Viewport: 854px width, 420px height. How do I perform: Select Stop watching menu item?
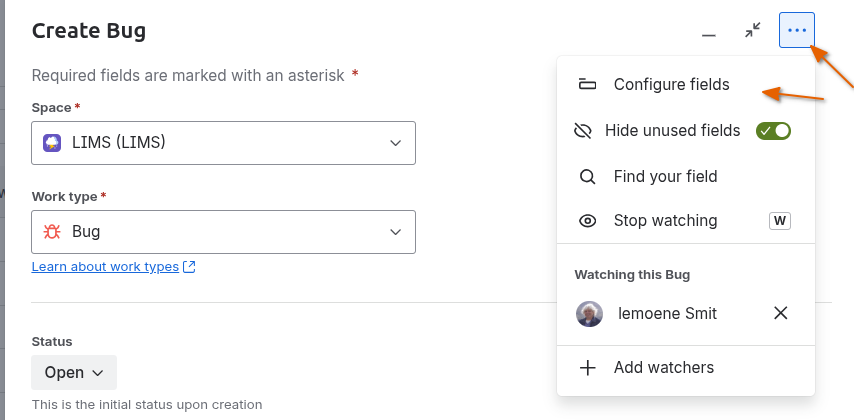coord(665,221)
